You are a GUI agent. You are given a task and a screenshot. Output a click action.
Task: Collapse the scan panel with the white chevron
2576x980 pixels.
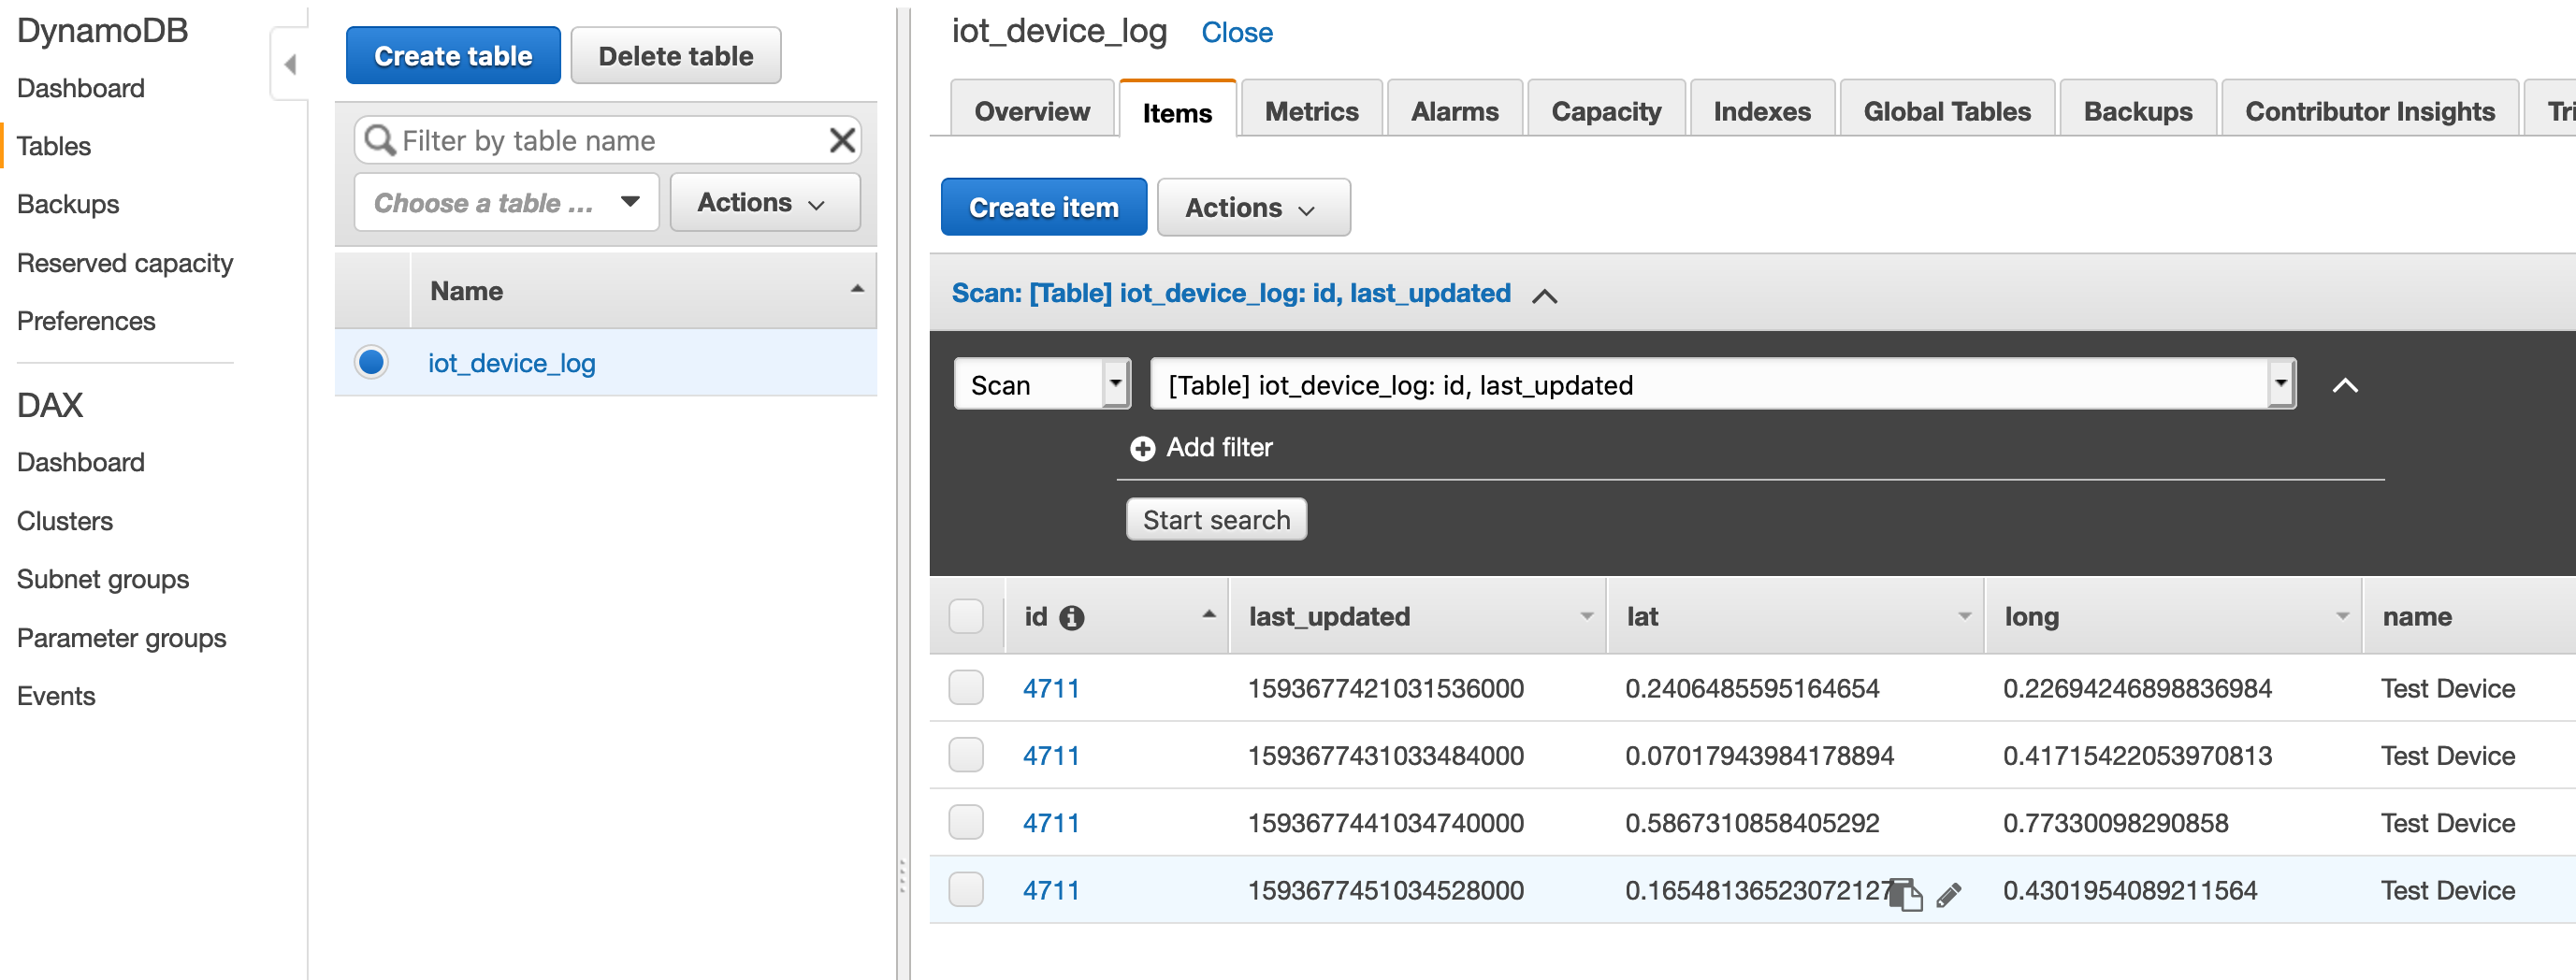click(x=2344, y=386)
